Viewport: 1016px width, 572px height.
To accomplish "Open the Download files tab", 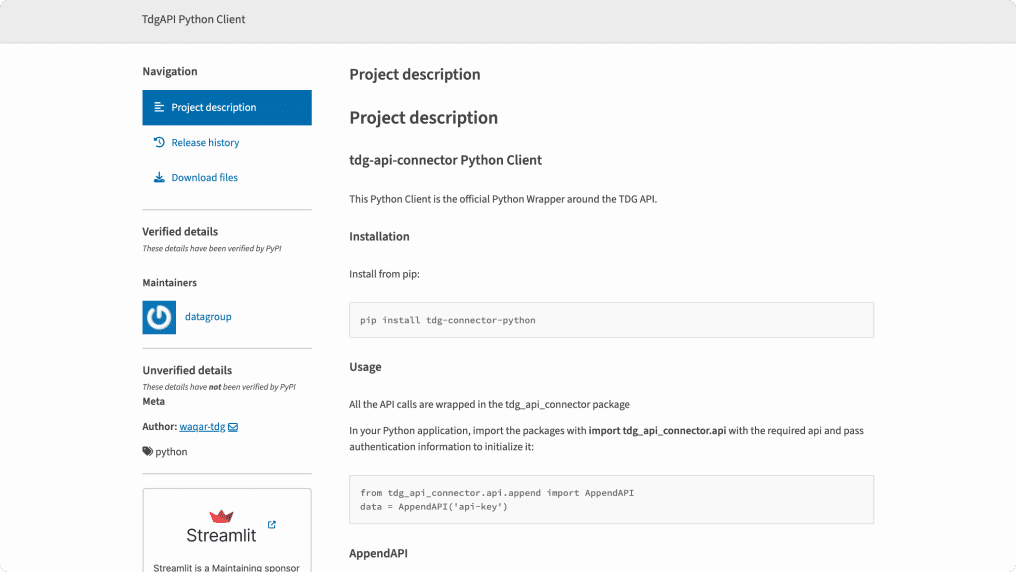I will (204, 178).
